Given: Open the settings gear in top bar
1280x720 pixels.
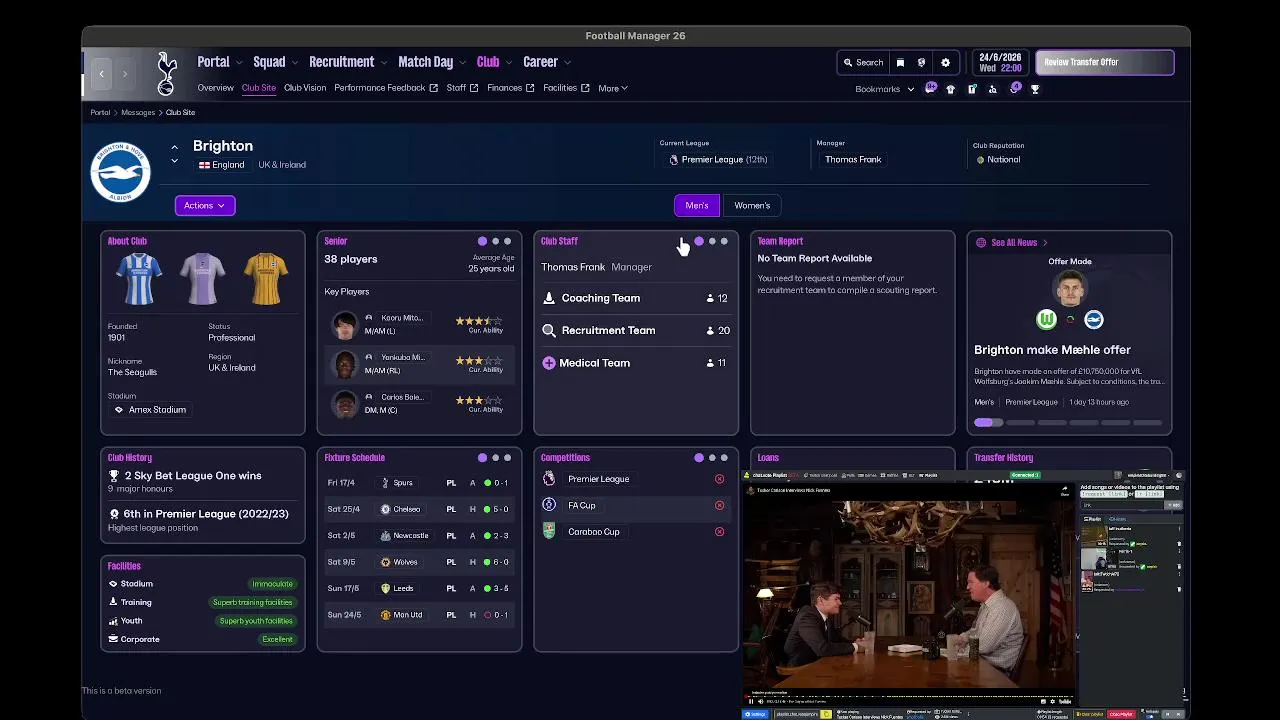Looking at the screenshot, I should pyautogui.click(x=945, y=62).
